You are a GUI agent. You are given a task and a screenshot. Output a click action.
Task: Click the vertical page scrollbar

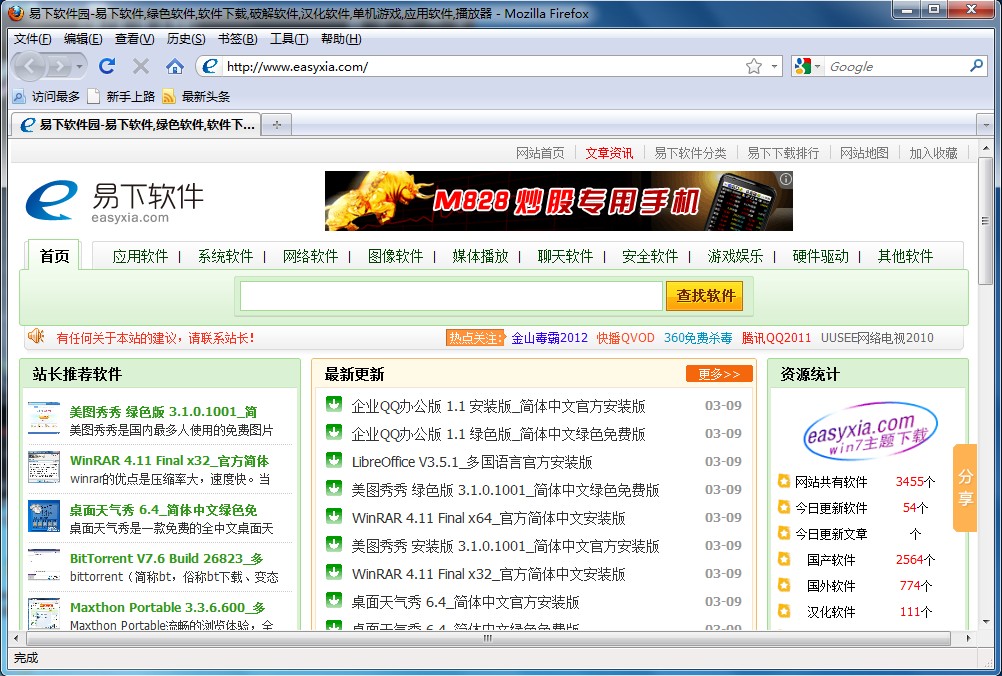point(985,400)
